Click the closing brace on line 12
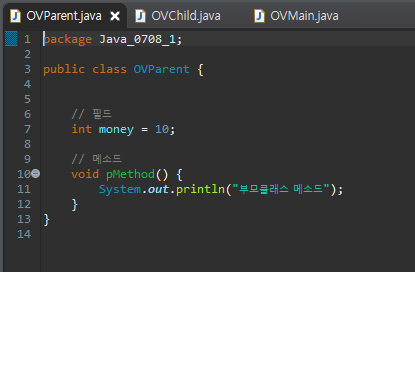The image size is (415, 372). (75, 205)
